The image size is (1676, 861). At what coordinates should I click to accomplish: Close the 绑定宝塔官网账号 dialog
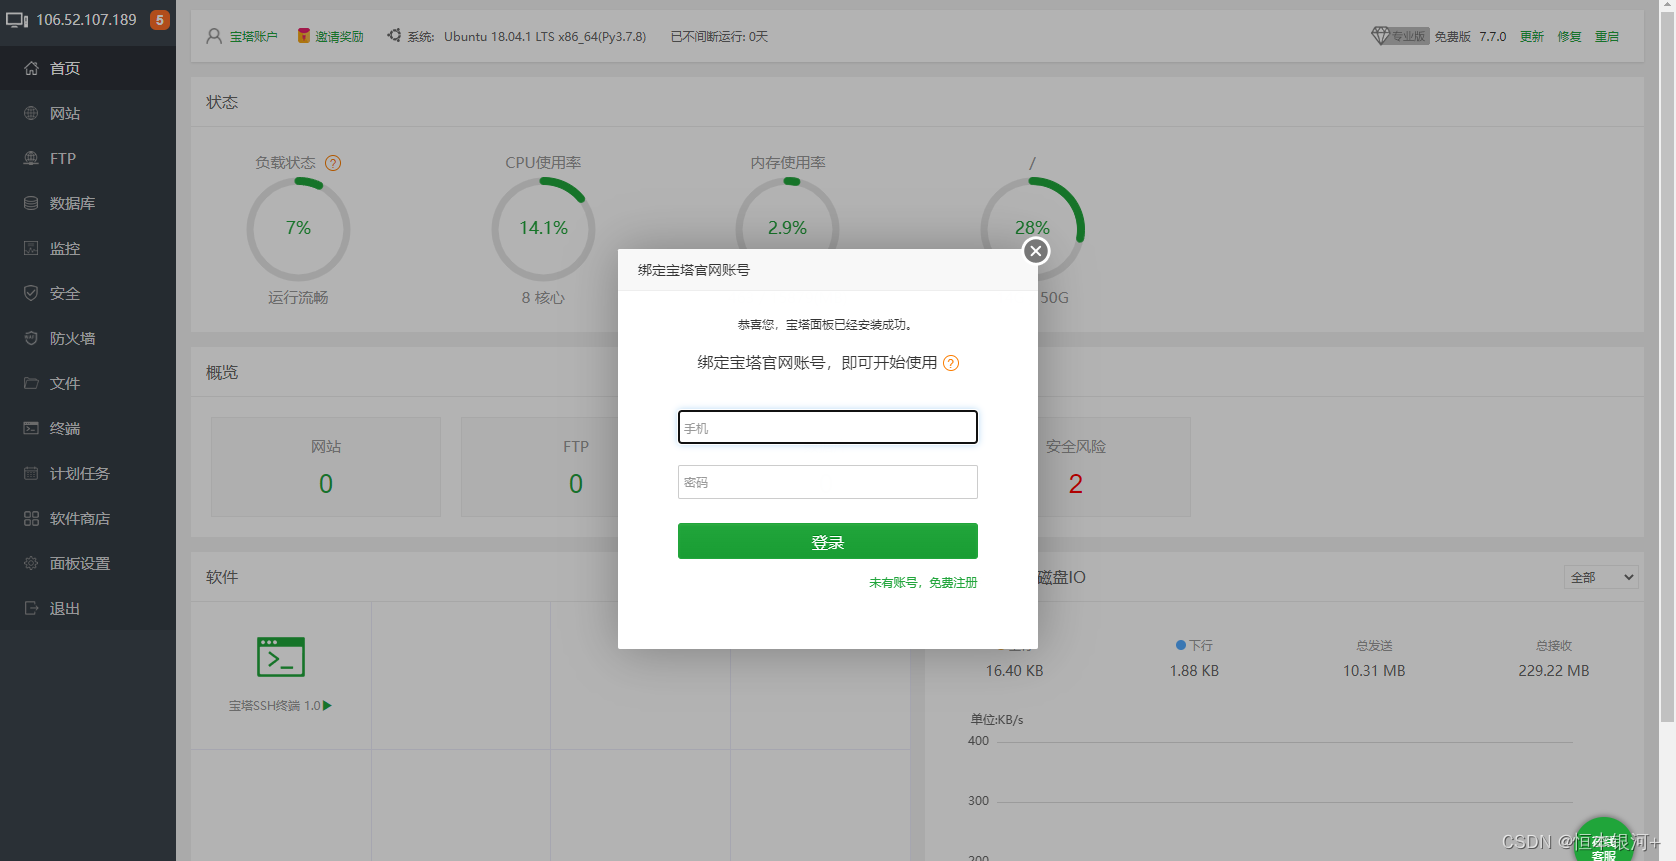coord(1036,251)
